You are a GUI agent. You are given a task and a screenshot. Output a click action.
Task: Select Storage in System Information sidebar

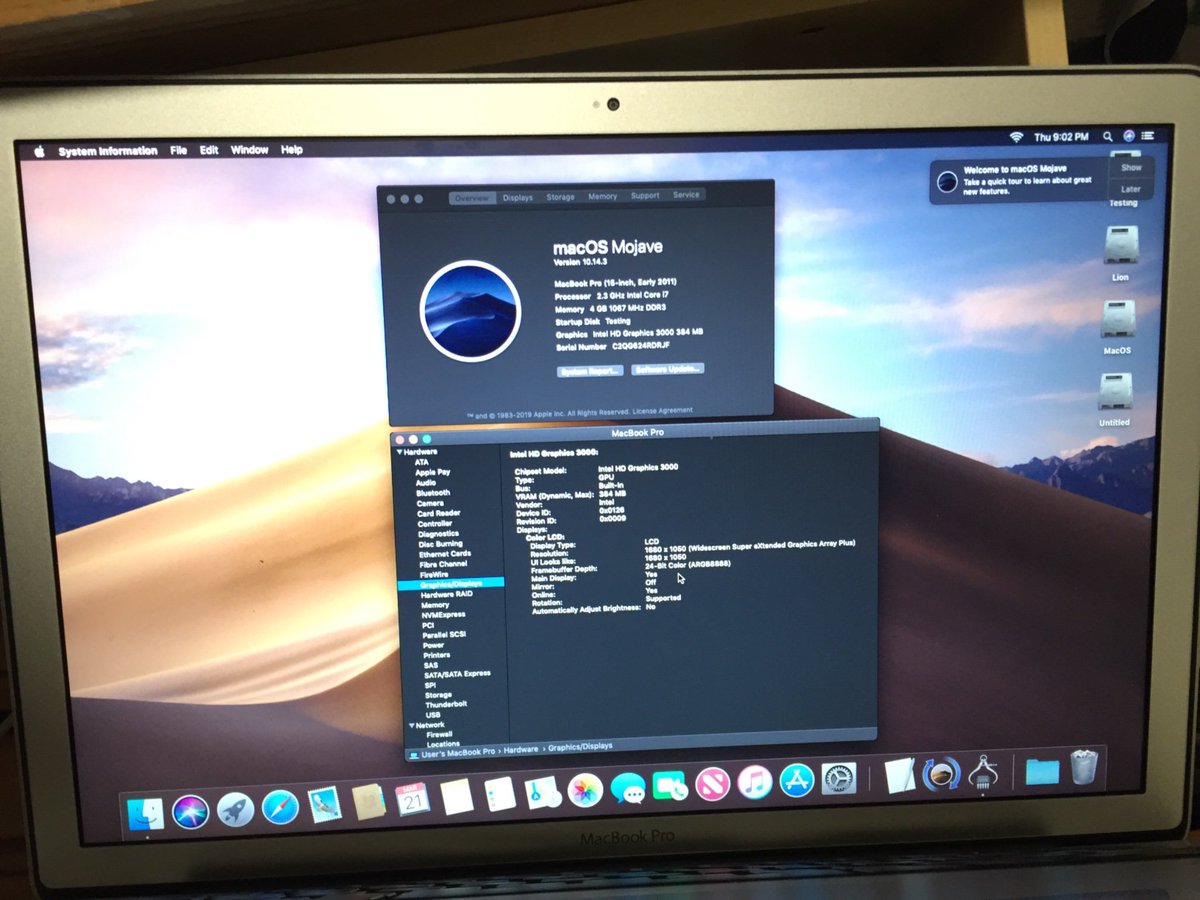coord(438,695)
